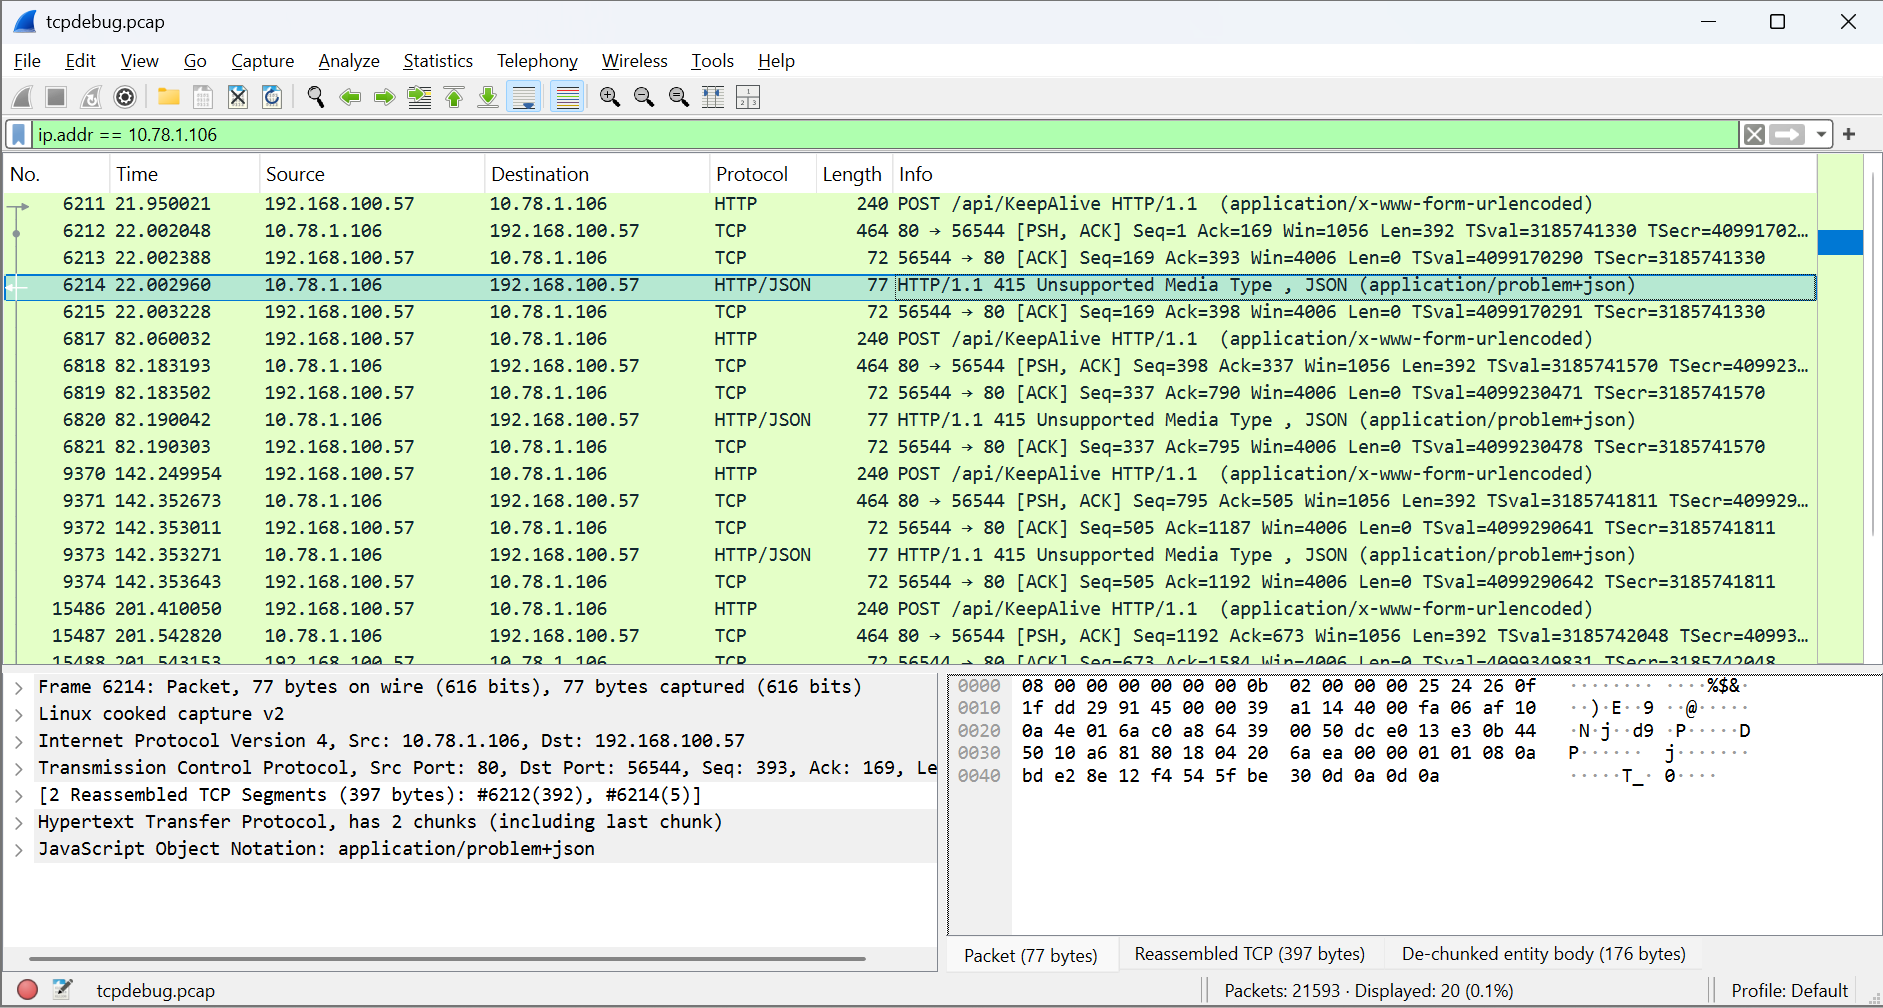The height and width of the screenshot is (1008, 1883).
Task: Click the resize columns icon
Action: pyautogui.click(x=713, y=97)
